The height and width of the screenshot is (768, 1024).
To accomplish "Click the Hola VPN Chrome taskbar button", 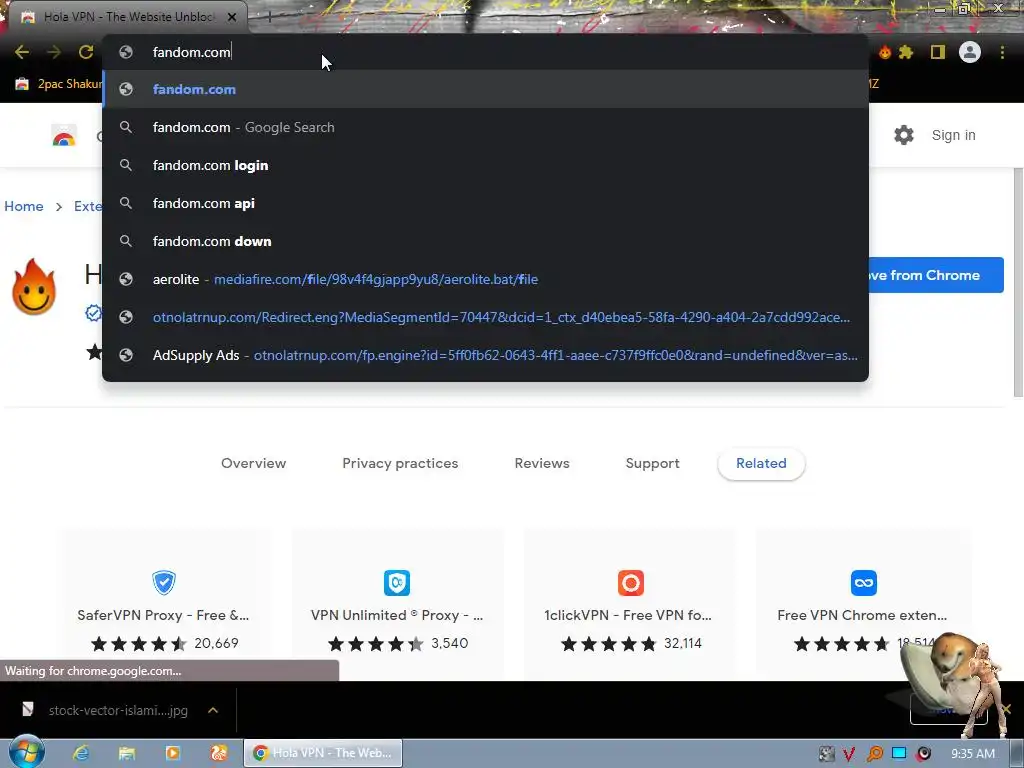I will [x=323, y=753].
